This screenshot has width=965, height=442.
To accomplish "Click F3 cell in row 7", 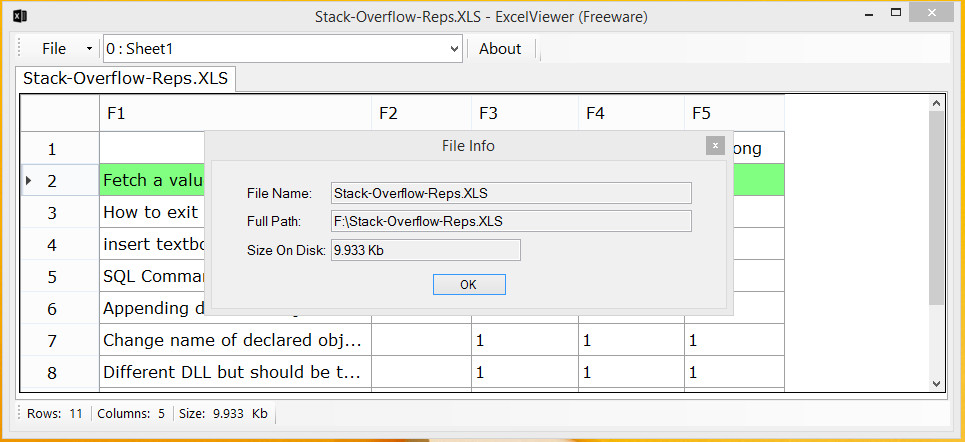I will 525,340.
